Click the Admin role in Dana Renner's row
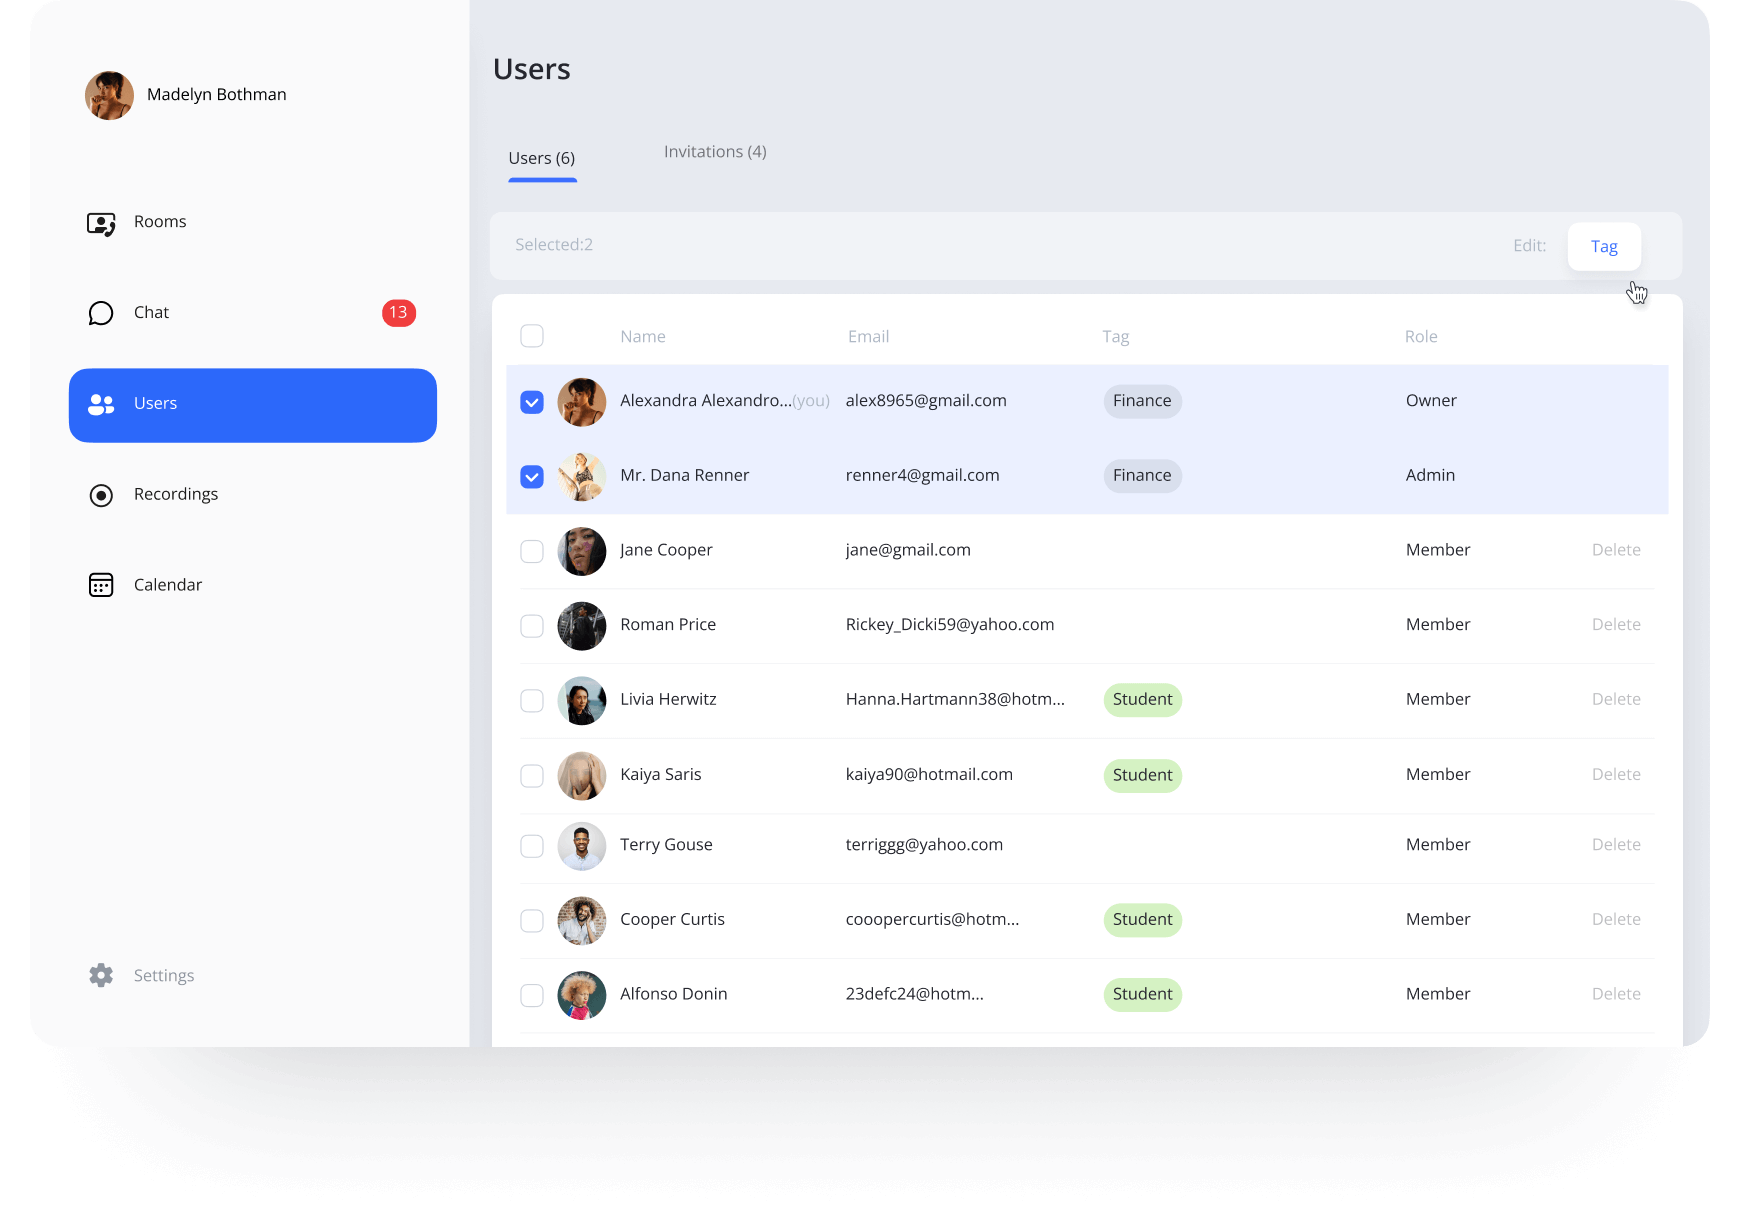 [1430, 476]
